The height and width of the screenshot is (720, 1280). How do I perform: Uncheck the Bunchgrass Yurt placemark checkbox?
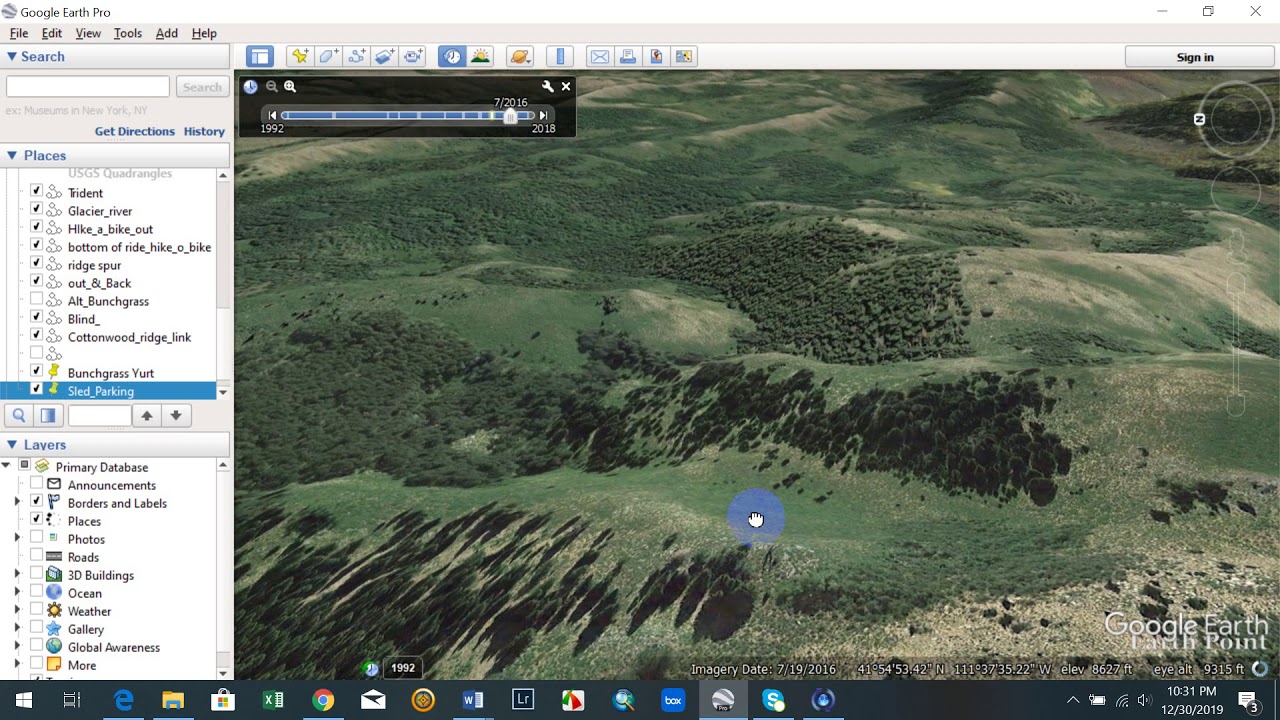pos(37,371)
